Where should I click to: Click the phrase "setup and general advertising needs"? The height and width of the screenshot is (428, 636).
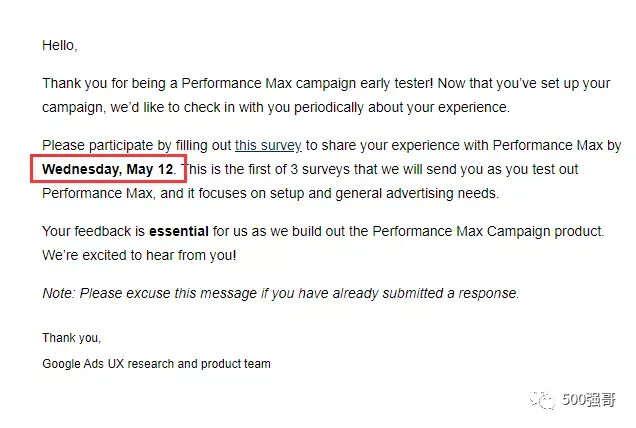(383, 193)
